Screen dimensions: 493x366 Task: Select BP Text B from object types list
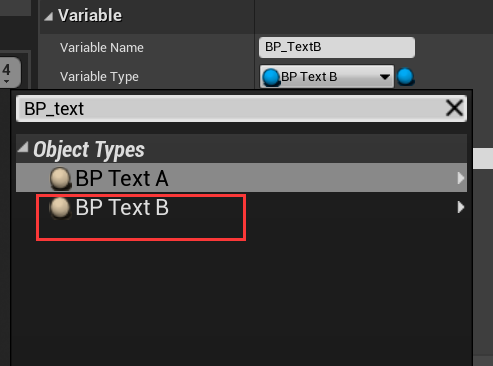tap(241, 207)
